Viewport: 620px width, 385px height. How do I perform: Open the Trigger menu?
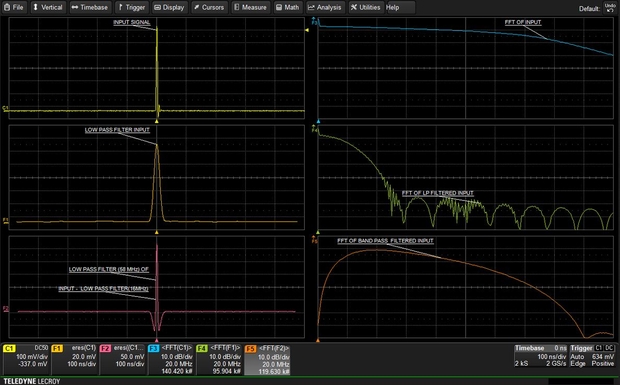tap(132, 7)
